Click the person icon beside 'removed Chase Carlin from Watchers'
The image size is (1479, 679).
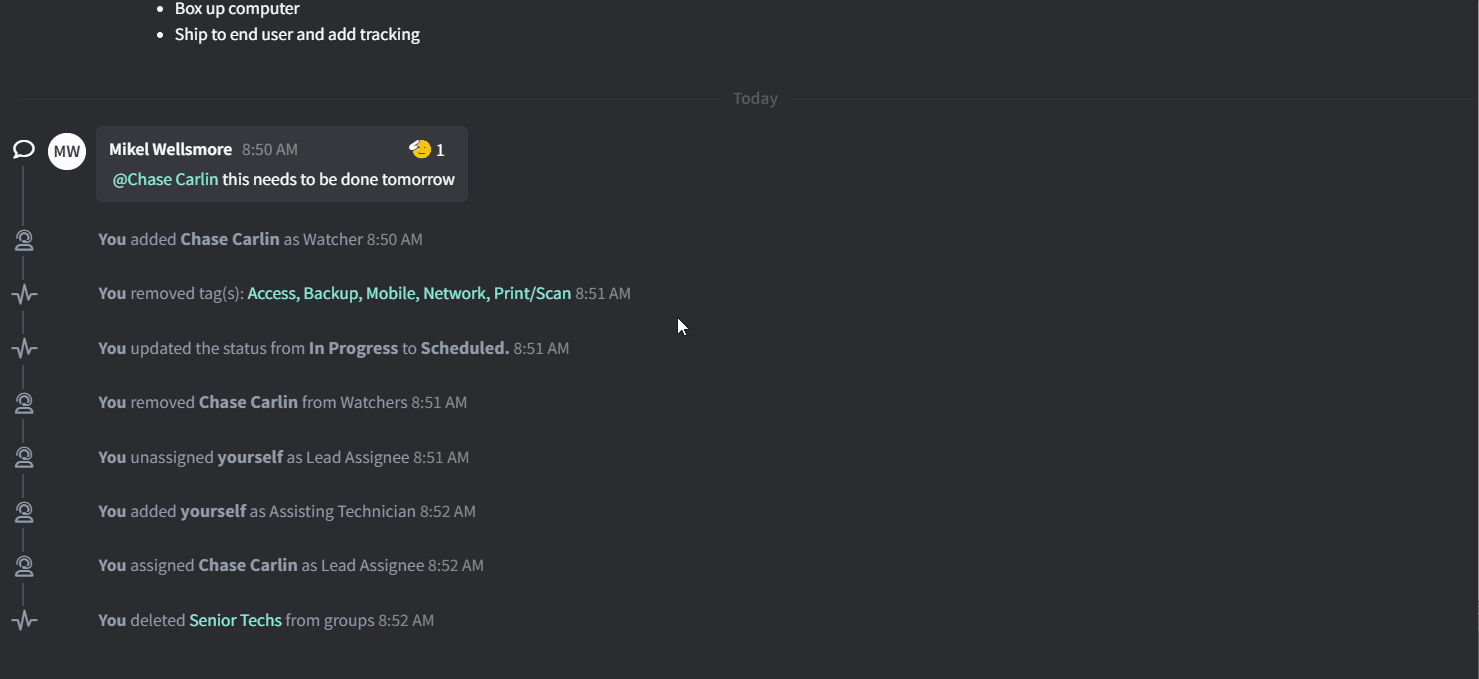(24, 403)
